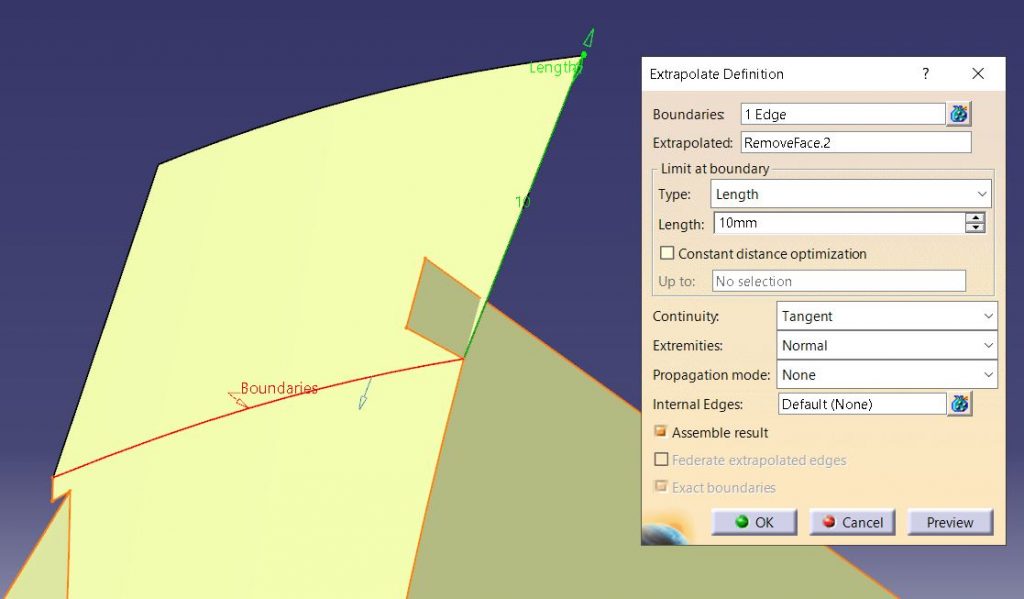Screen dimensions: 1024x599
Task: Confirm extrapolation with the OK button
Action: pyautogui.click(x=753, y=522)
